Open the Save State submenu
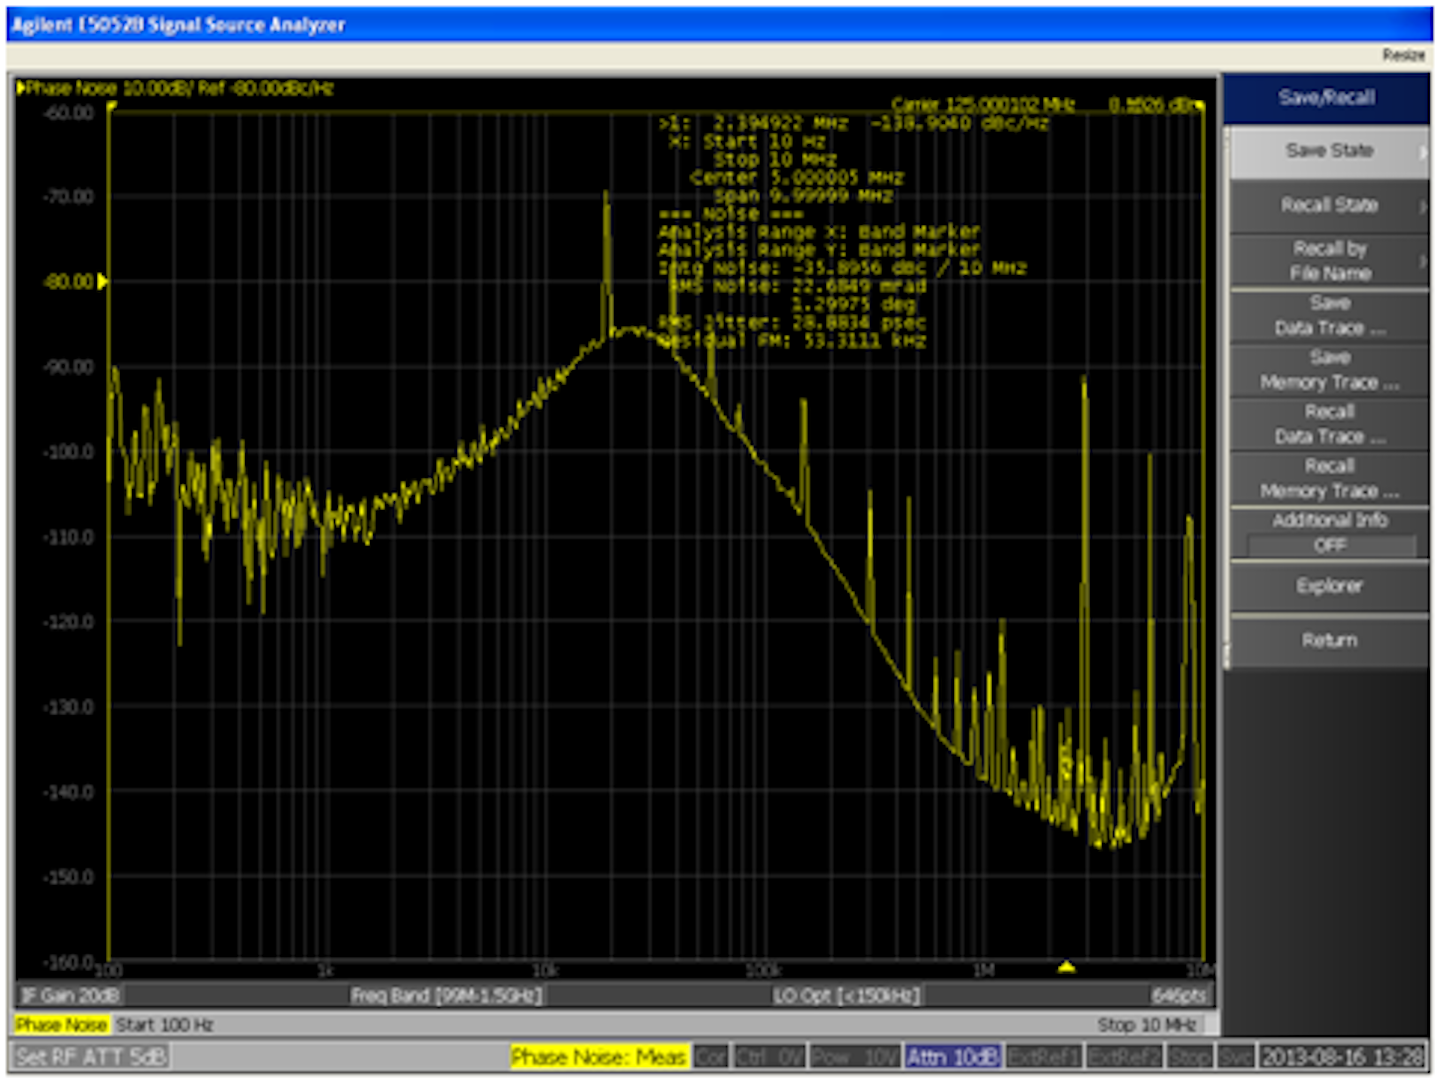The height and width of the screenshot is (1083, 1440). pyautogui.click(x=1328, y=151)
